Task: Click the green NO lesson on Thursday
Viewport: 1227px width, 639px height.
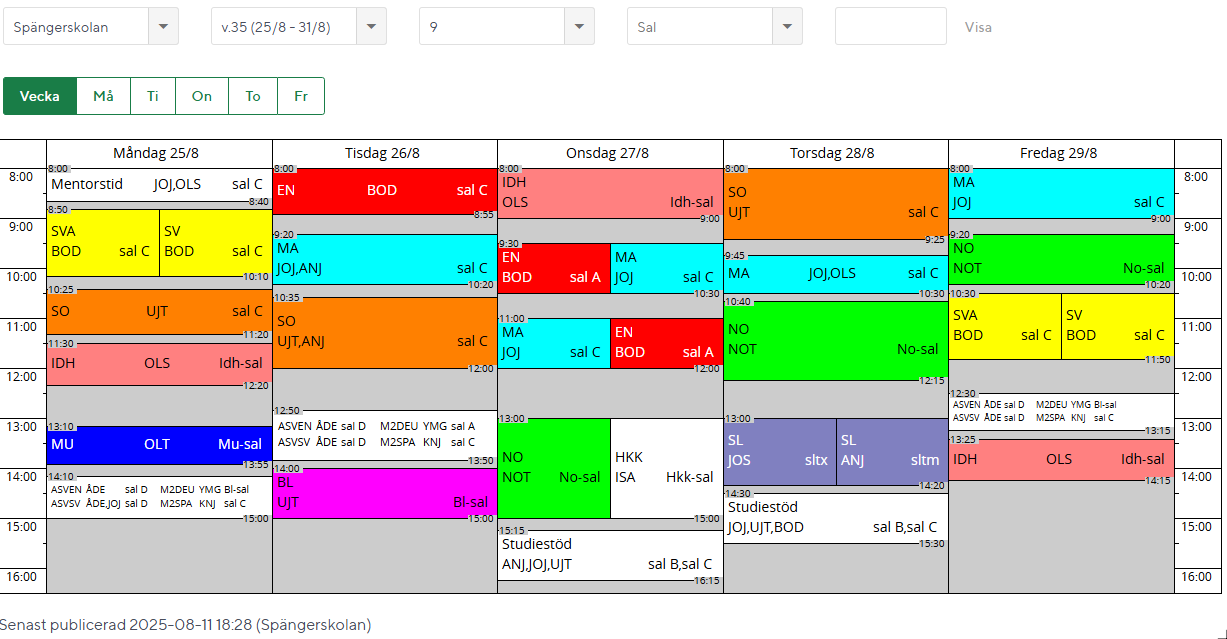Action: pos(835,340)
